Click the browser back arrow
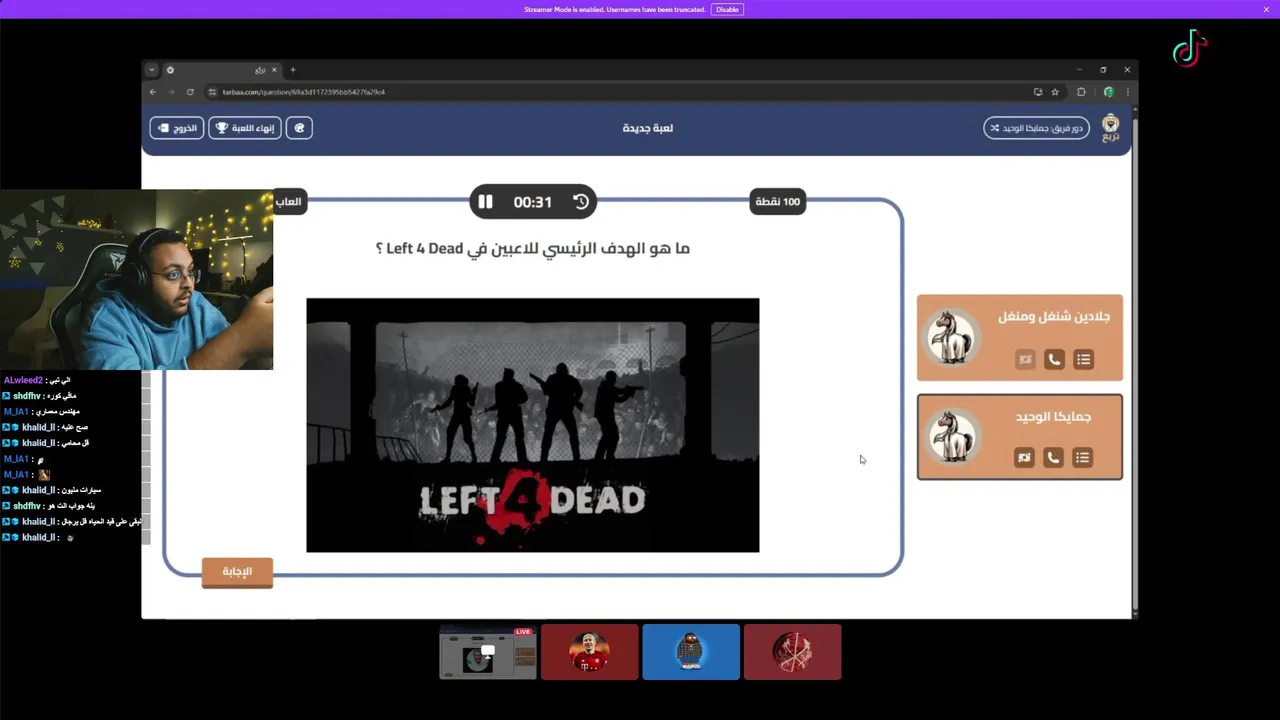The image size is (1280, 720). coord(153,92)
